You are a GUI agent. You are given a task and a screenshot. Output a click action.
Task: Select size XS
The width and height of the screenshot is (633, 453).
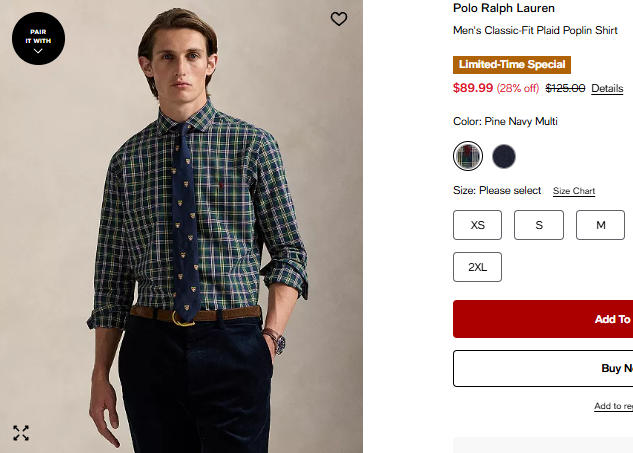point(478,225)
